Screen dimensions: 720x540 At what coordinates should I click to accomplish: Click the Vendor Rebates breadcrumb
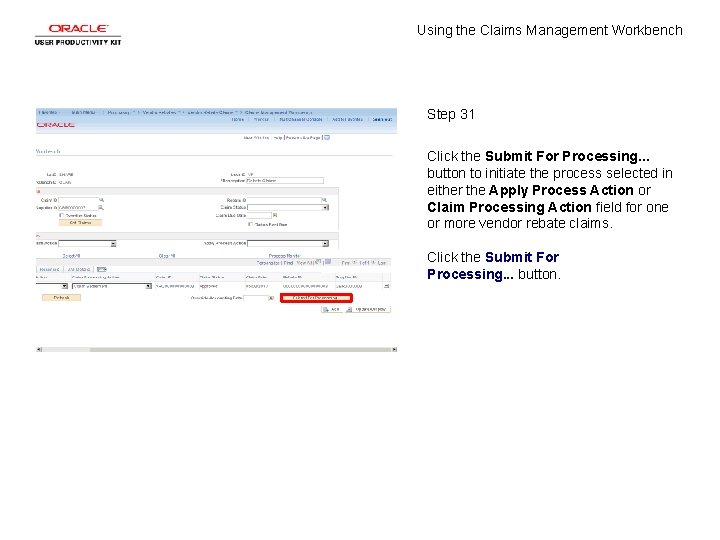(159, 112)
